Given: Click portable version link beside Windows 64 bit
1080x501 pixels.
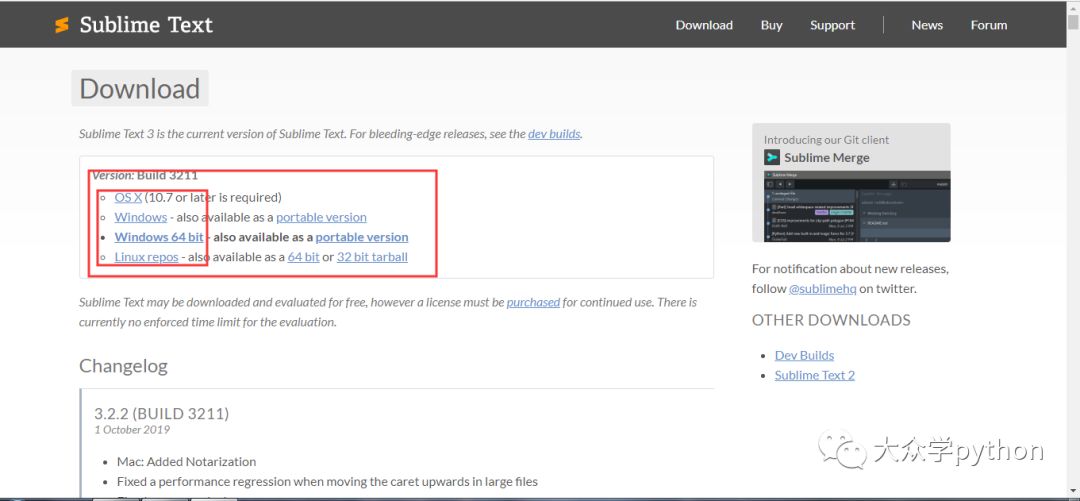Looking at the screenshot, I should click(362, 237).
